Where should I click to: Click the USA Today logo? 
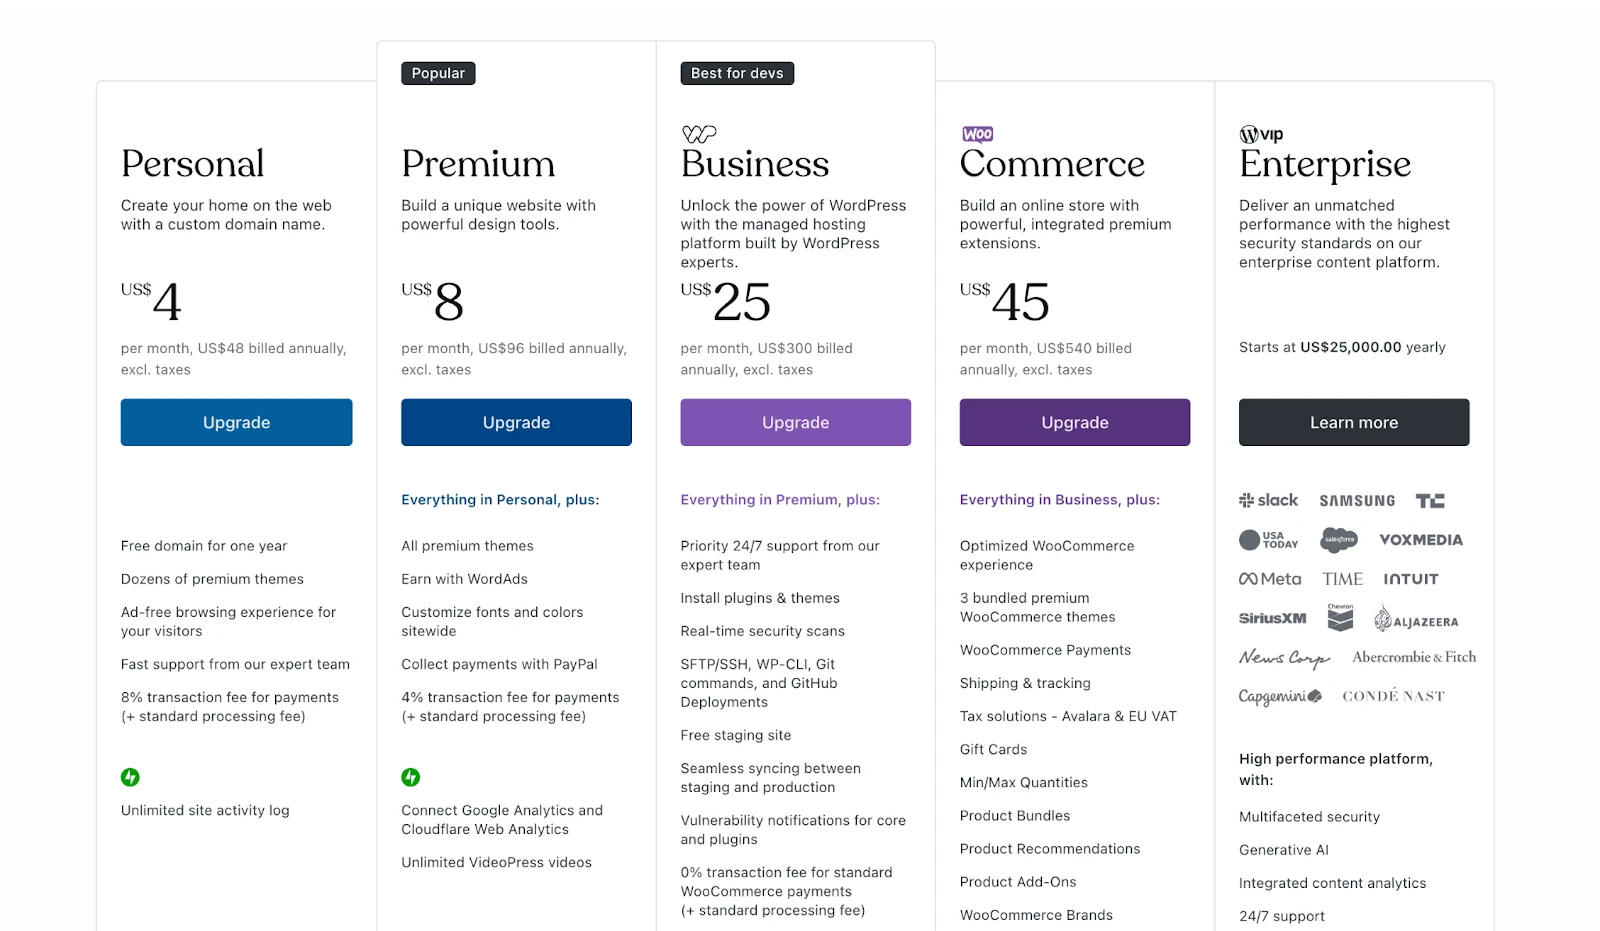(x=1268, y=540)
